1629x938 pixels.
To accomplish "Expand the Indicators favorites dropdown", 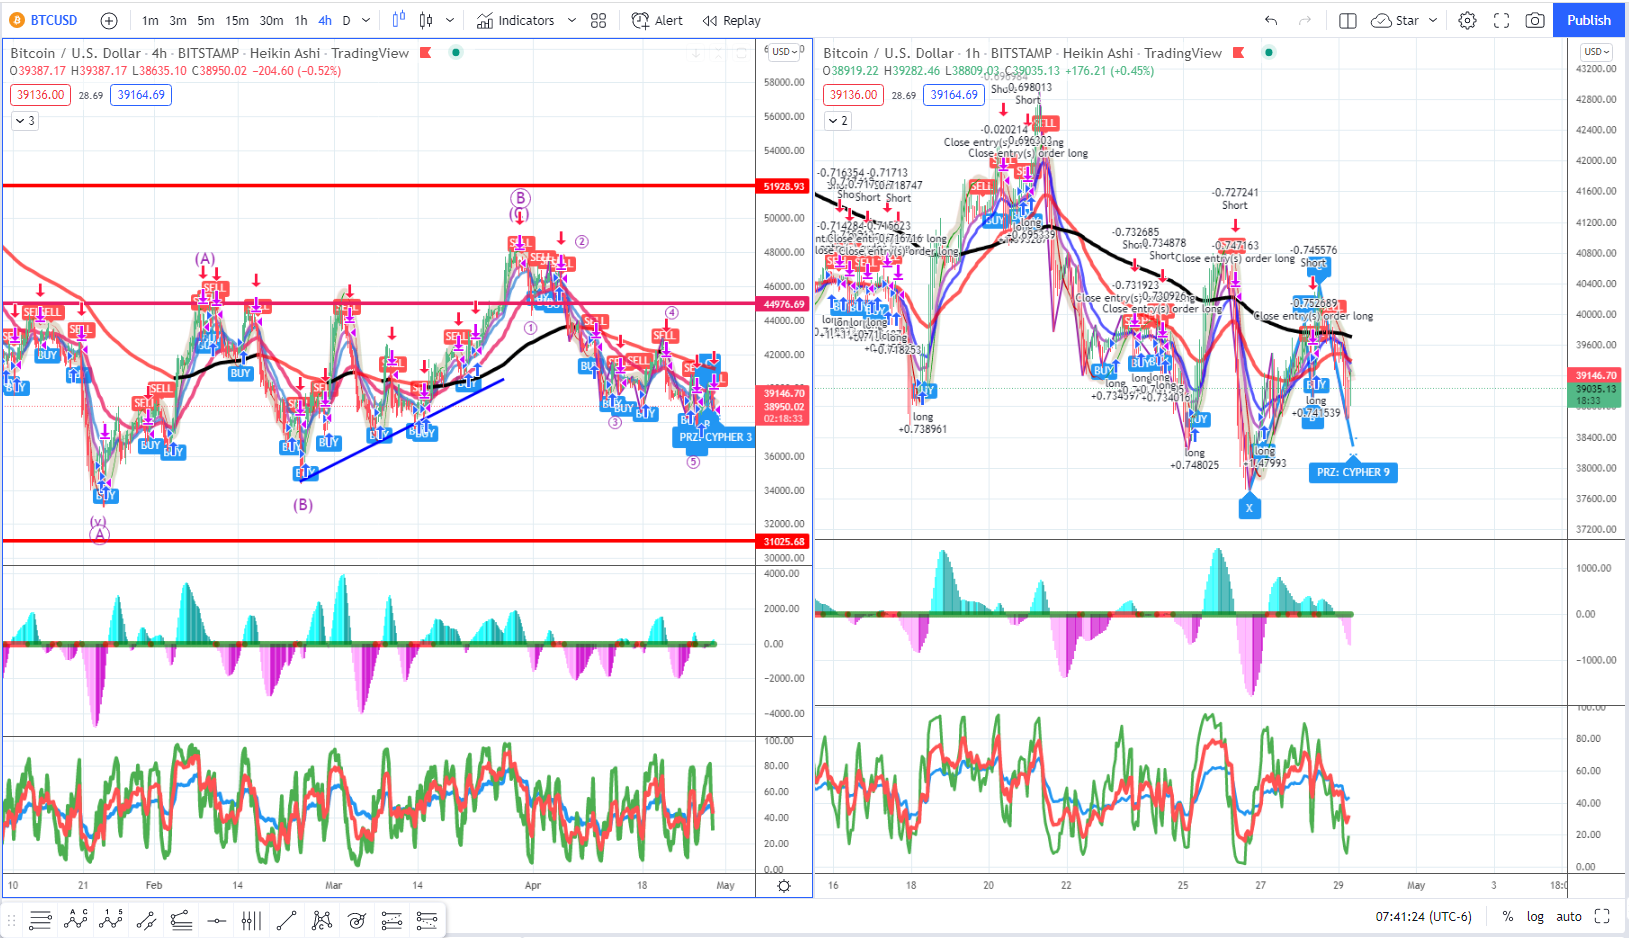I will click(x=572, y=20).
